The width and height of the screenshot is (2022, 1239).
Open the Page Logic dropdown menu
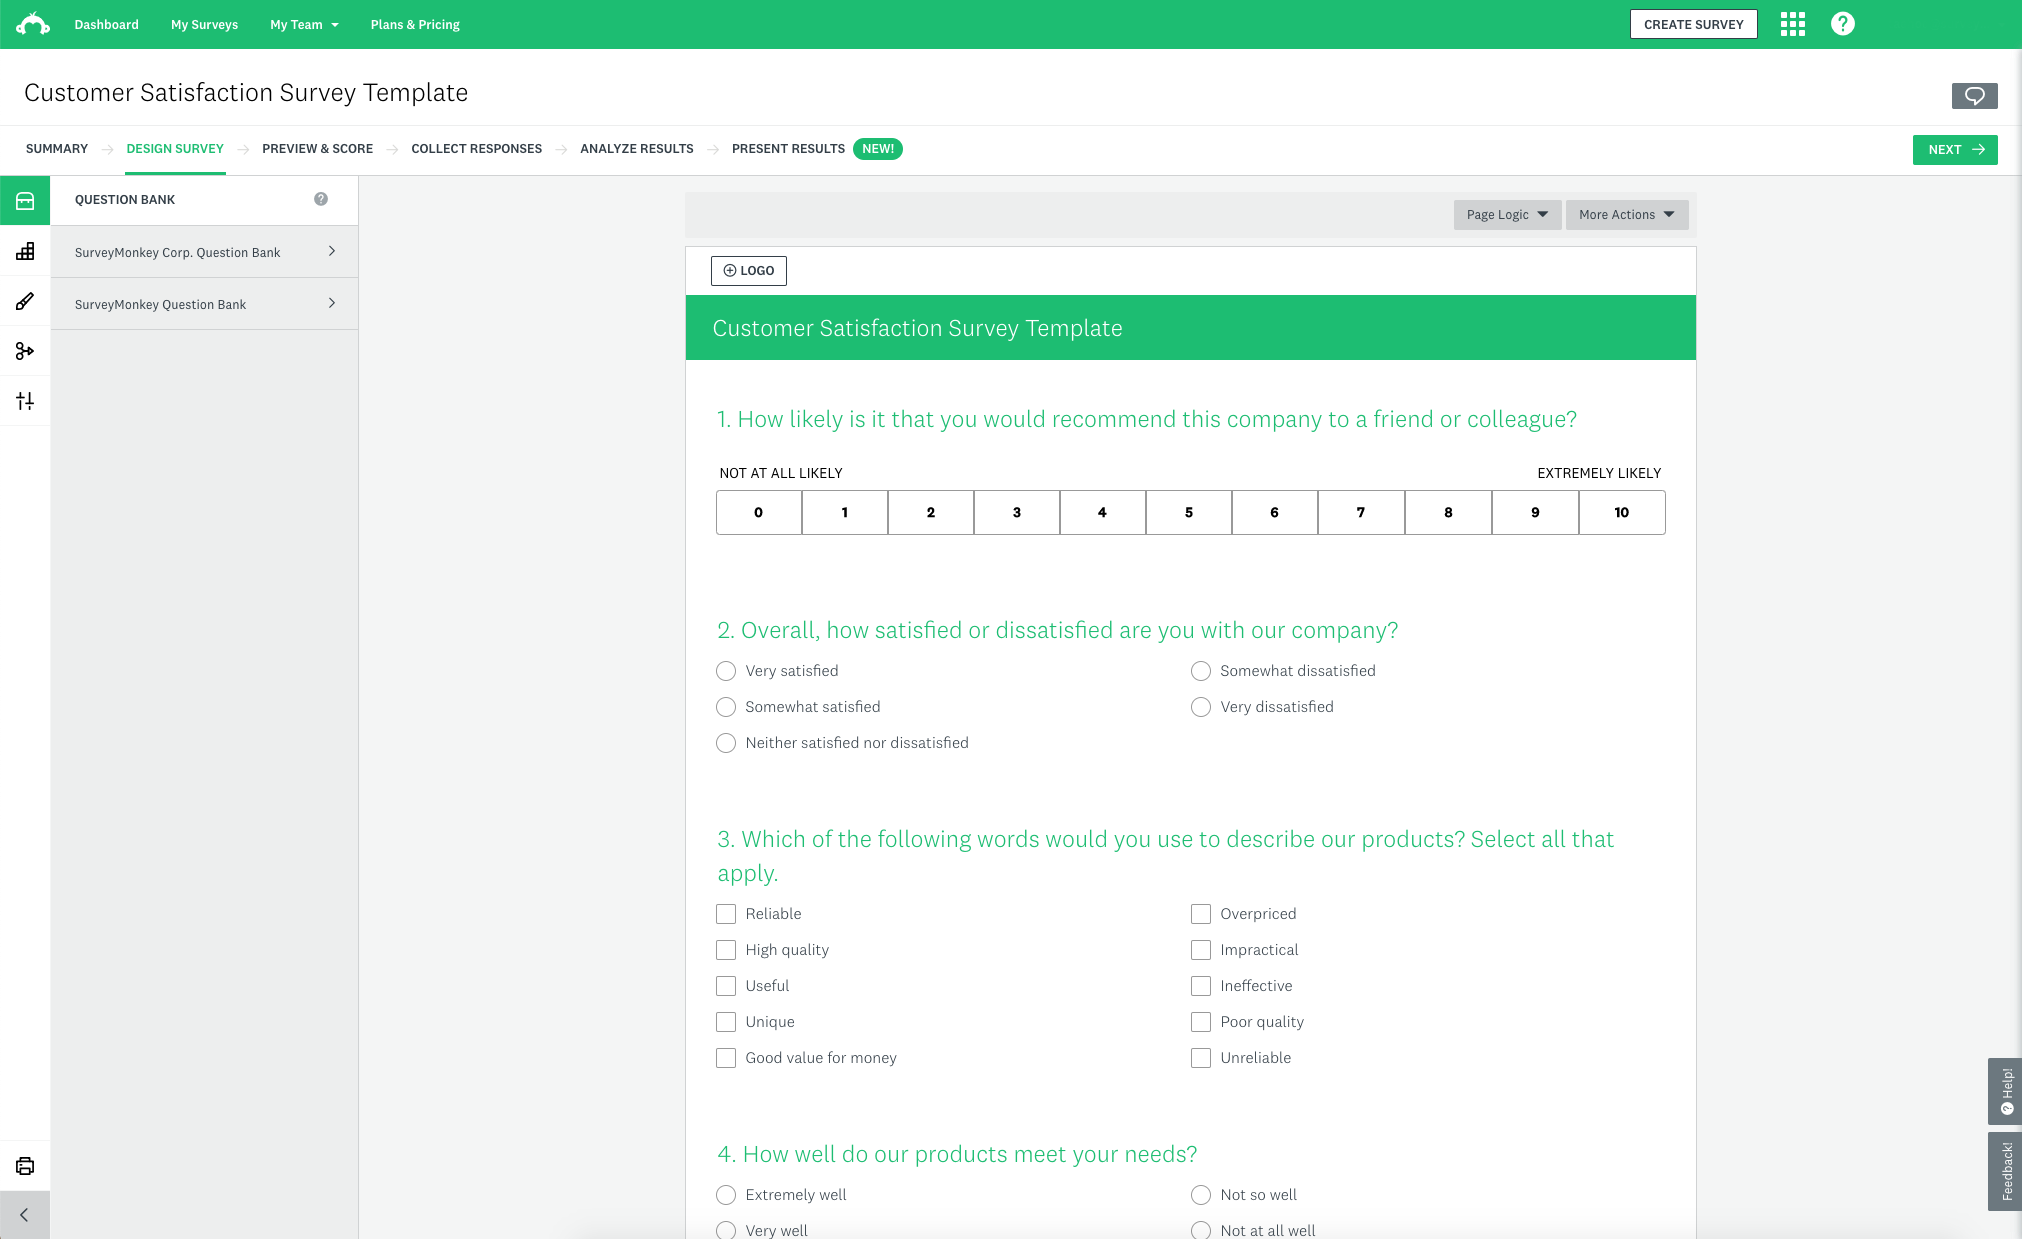(x=1504, y=214)
